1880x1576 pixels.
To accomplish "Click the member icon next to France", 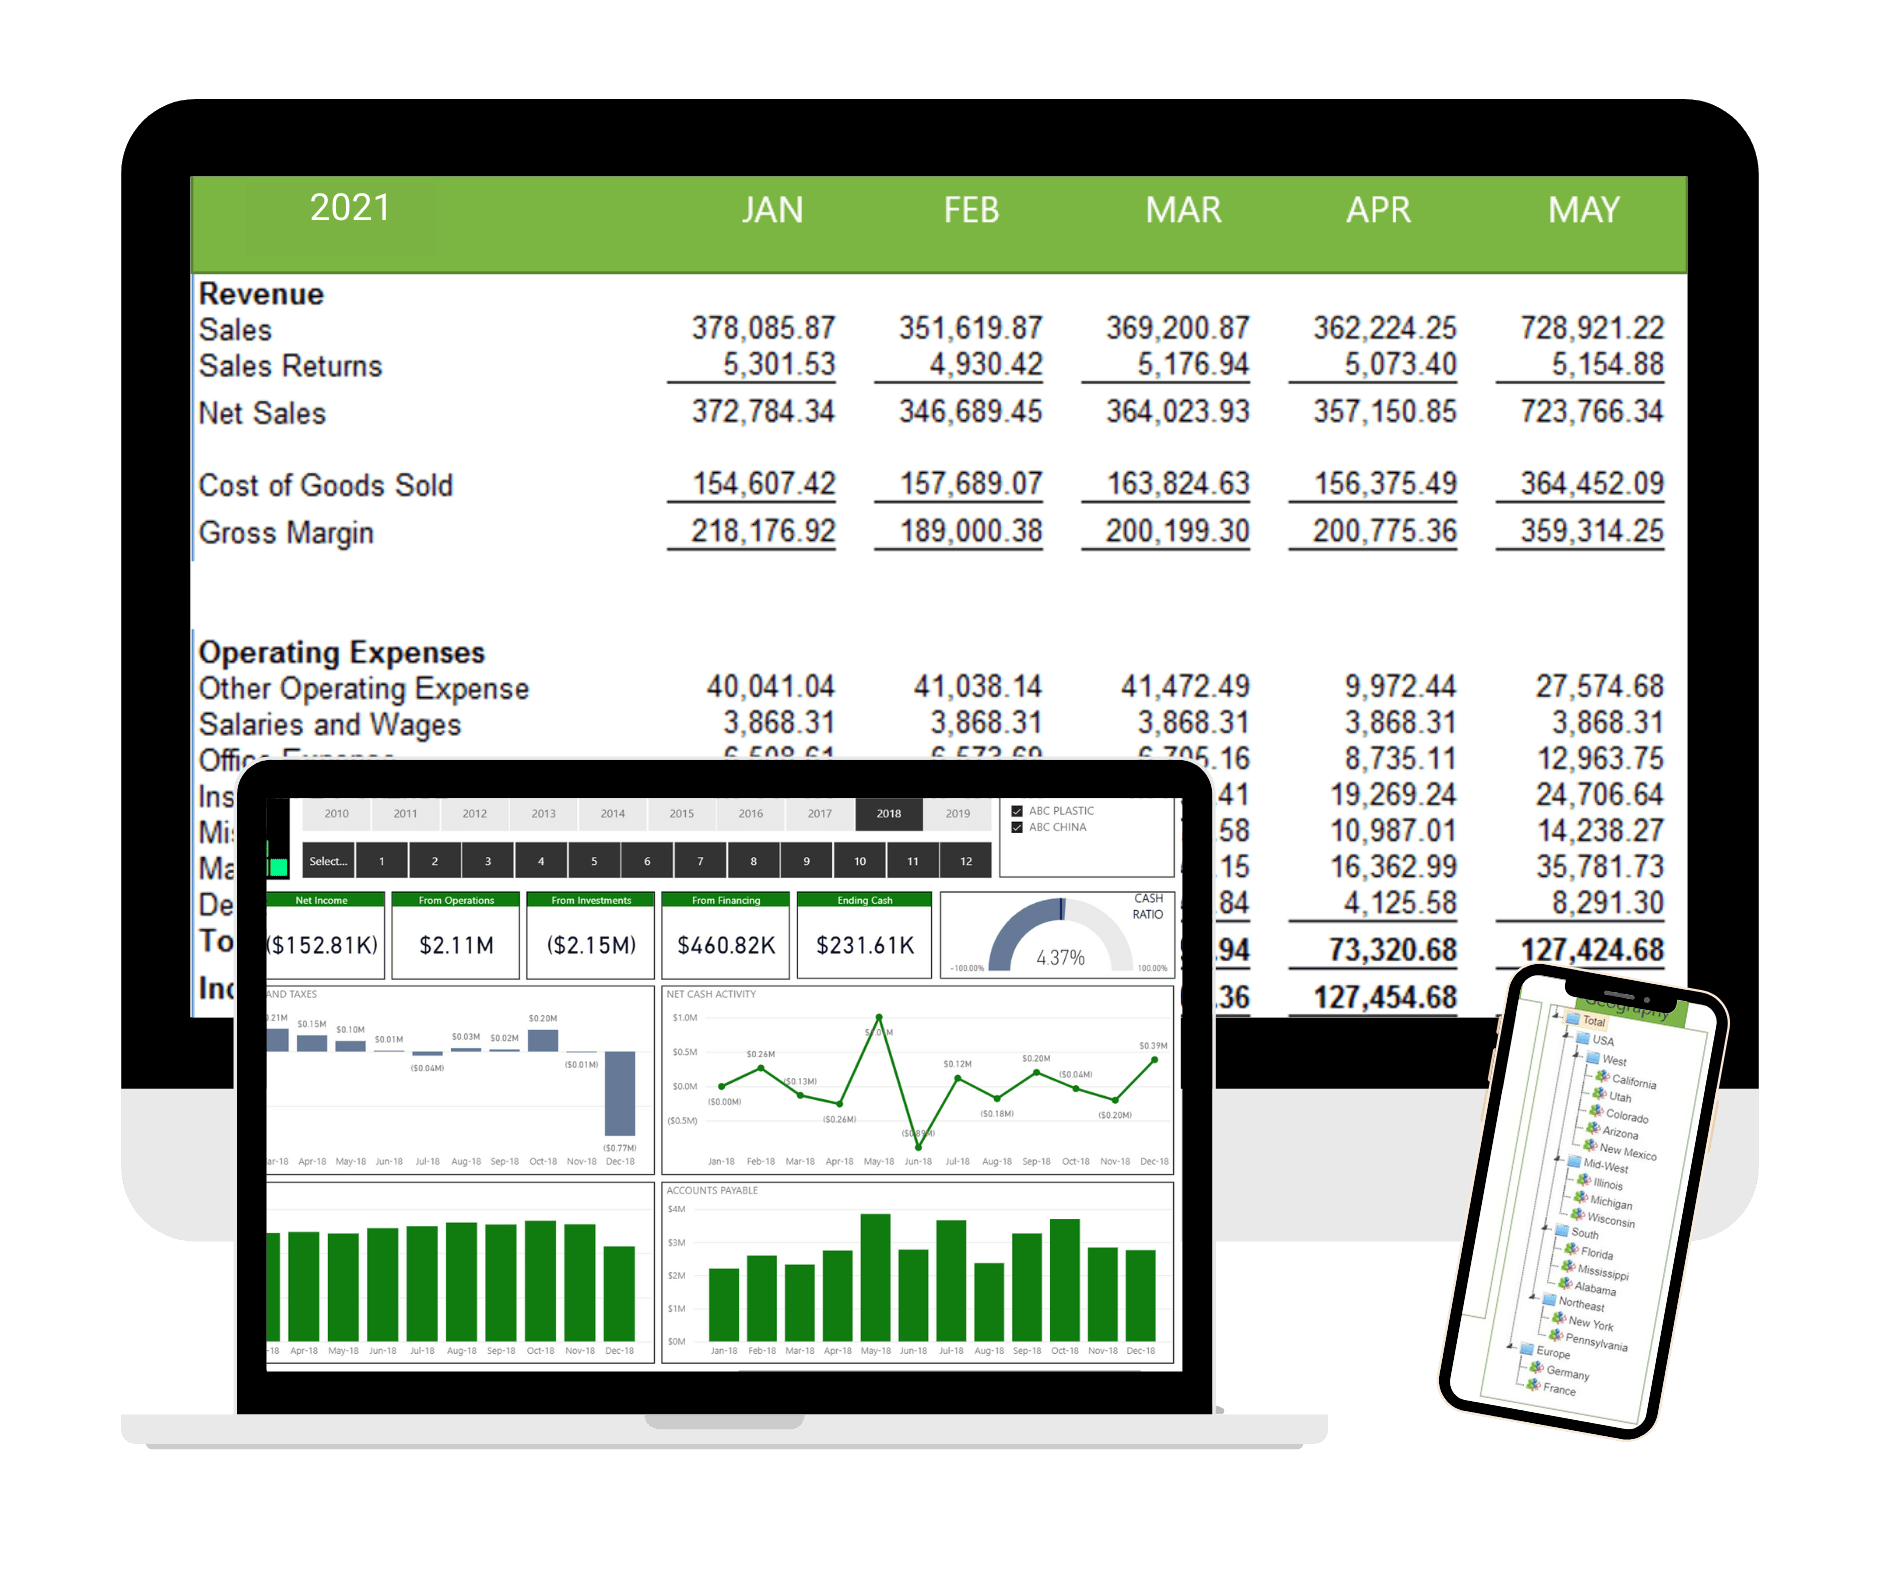I will (1533, 1384).
